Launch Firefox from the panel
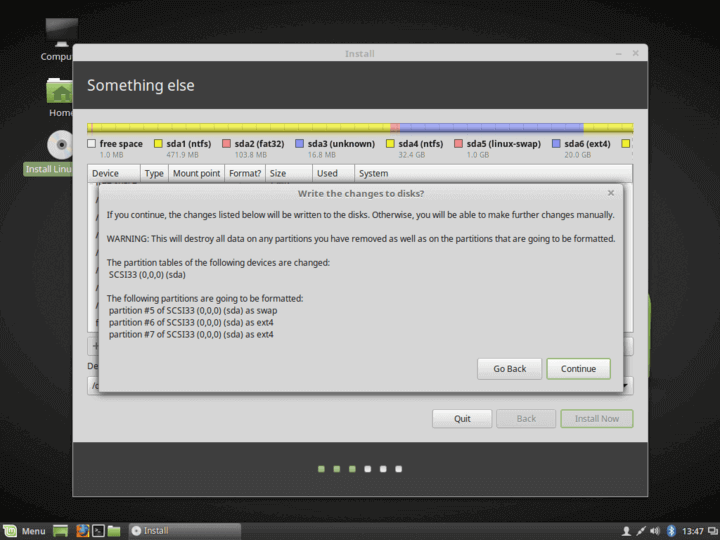 point(82,530)
